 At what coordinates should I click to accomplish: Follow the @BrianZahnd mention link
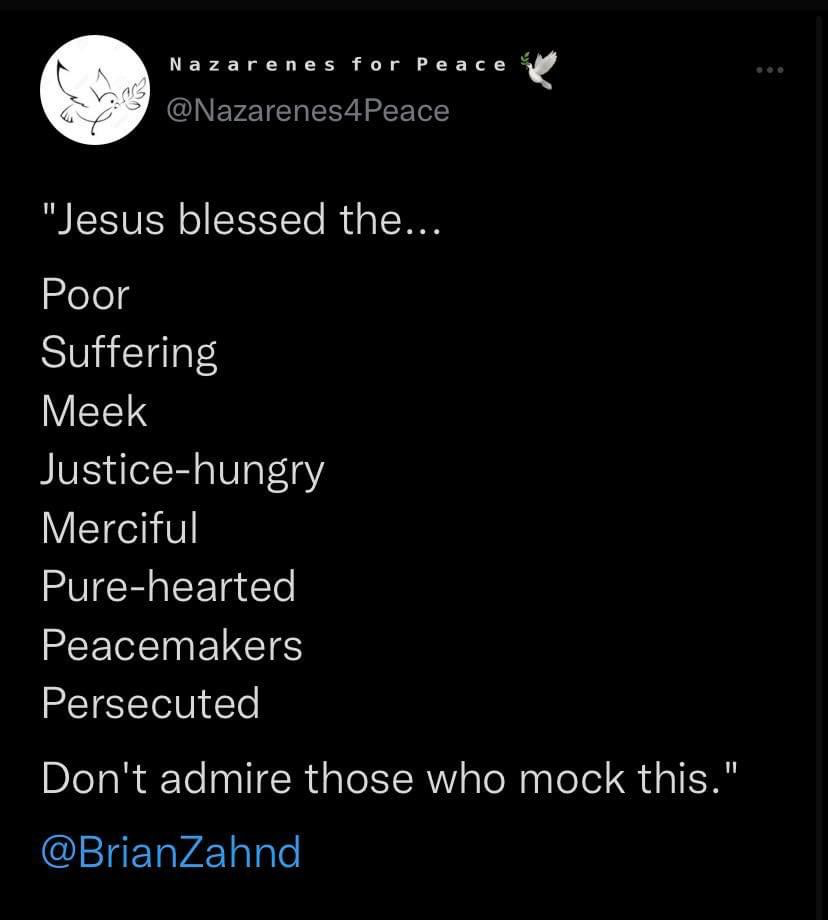pyautogui.click(x=171, y=853)
